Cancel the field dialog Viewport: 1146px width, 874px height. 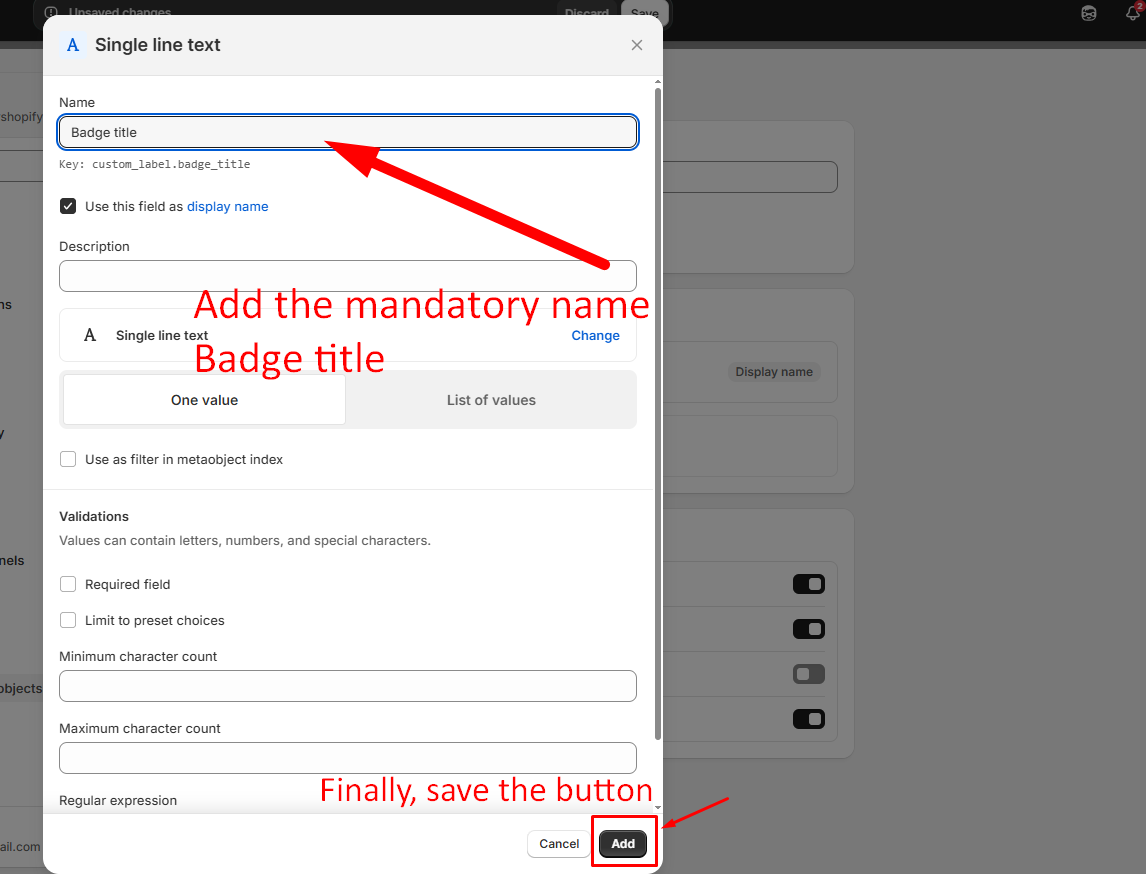(559, 844)
